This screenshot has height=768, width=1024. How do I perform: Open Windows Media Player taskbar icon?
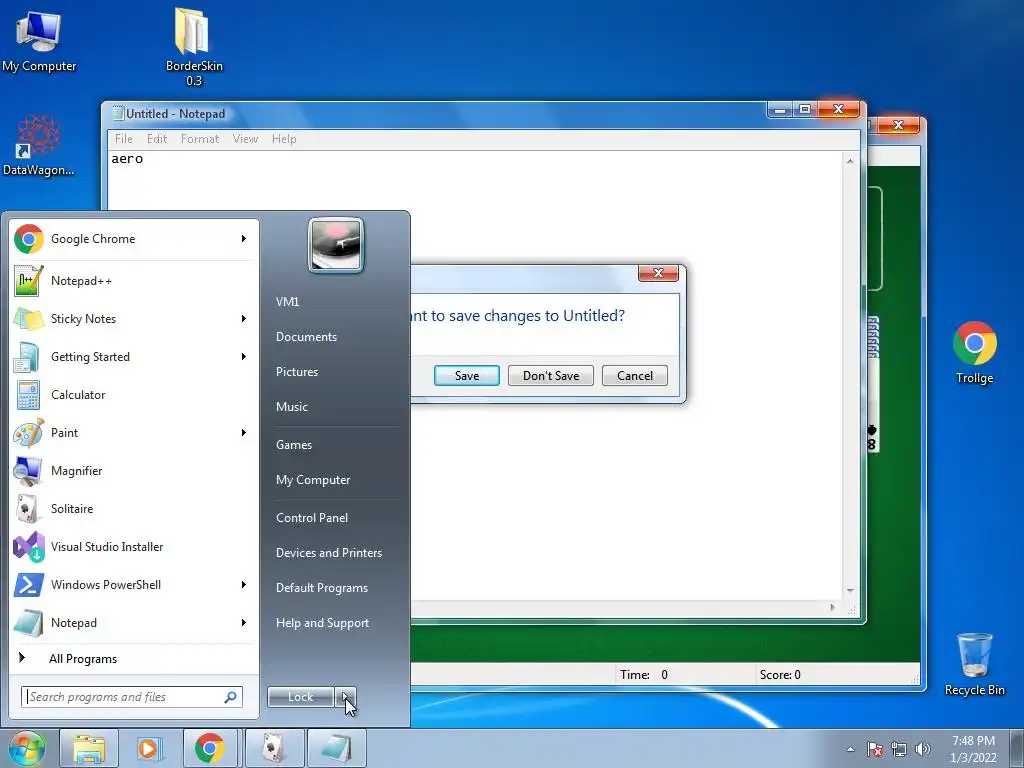tap(149, 748)
